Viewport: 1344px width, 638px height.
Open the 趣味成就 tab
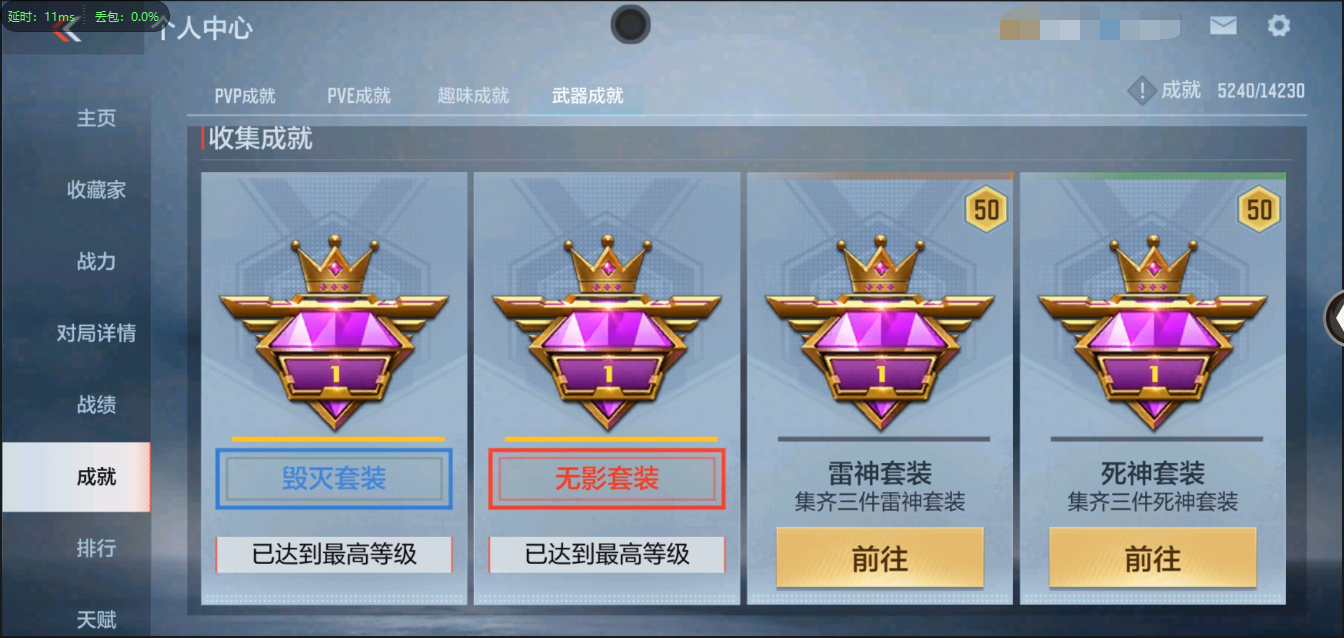pyautogui.click(x=473, y=96)
